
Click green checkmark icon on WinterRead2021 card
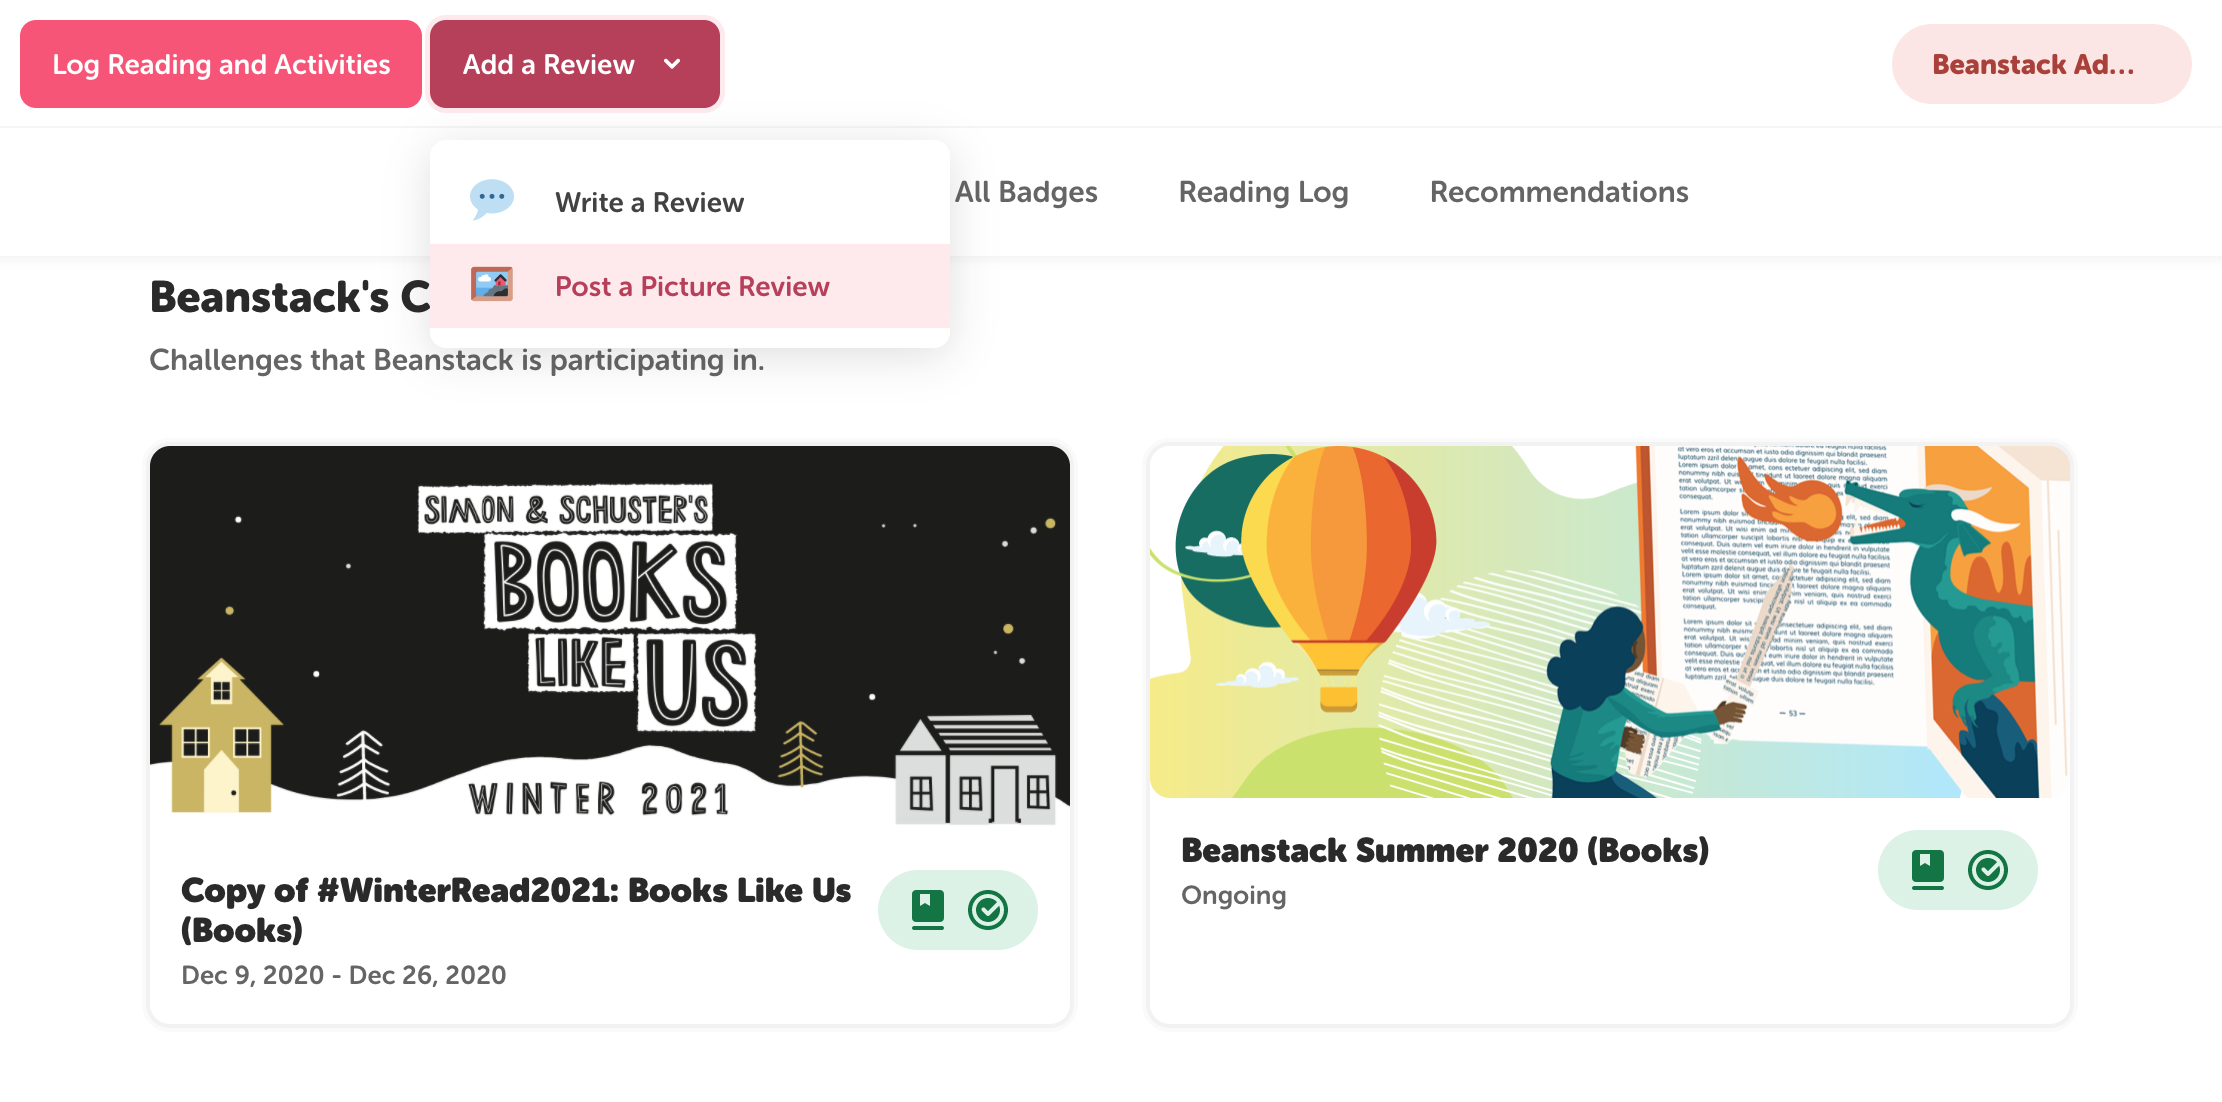pyautogui.click(x=988, y=909)
